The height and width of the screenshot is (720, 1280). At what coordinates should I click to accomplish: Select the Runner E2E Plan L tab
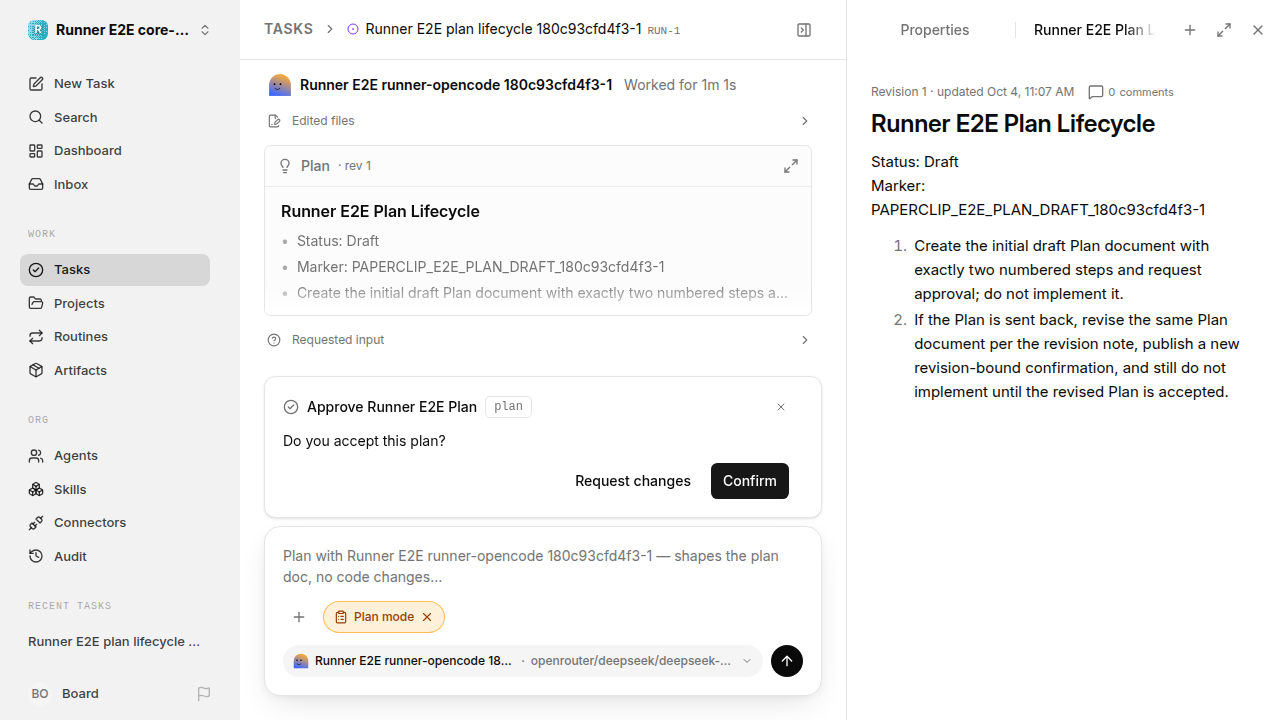tap(1094, 30)
